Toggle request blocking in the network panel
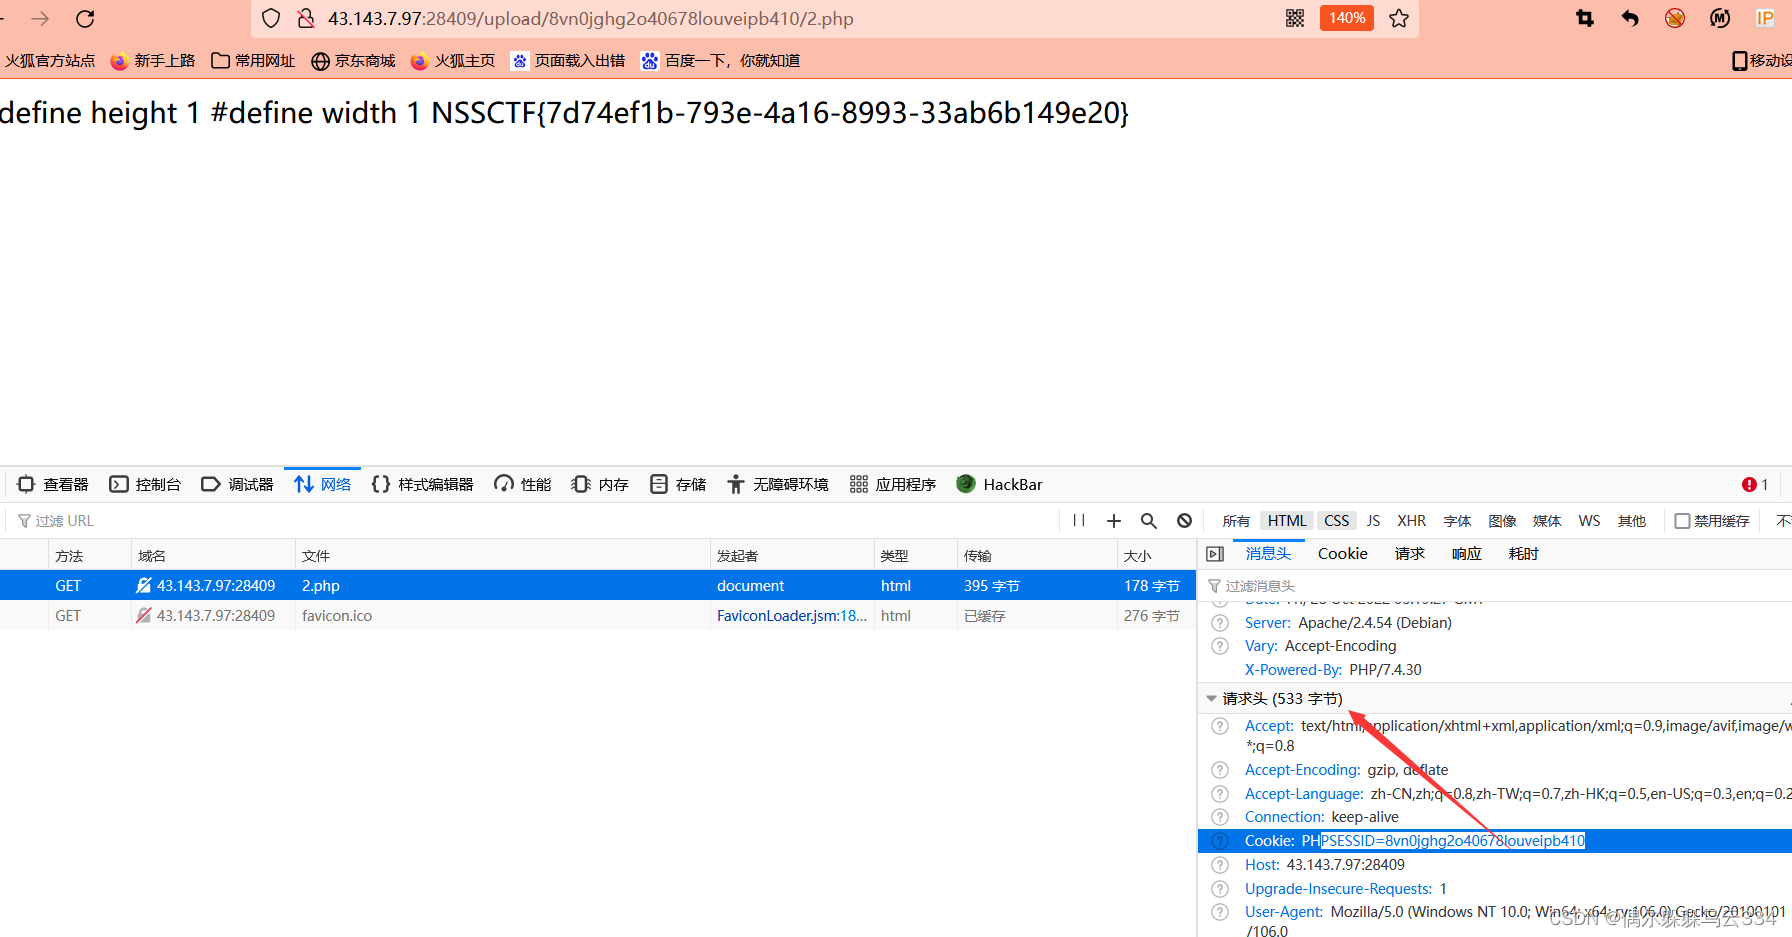Image resolution: width=1792 pixels, height=937 pixels. click(x=1184, y=520)
